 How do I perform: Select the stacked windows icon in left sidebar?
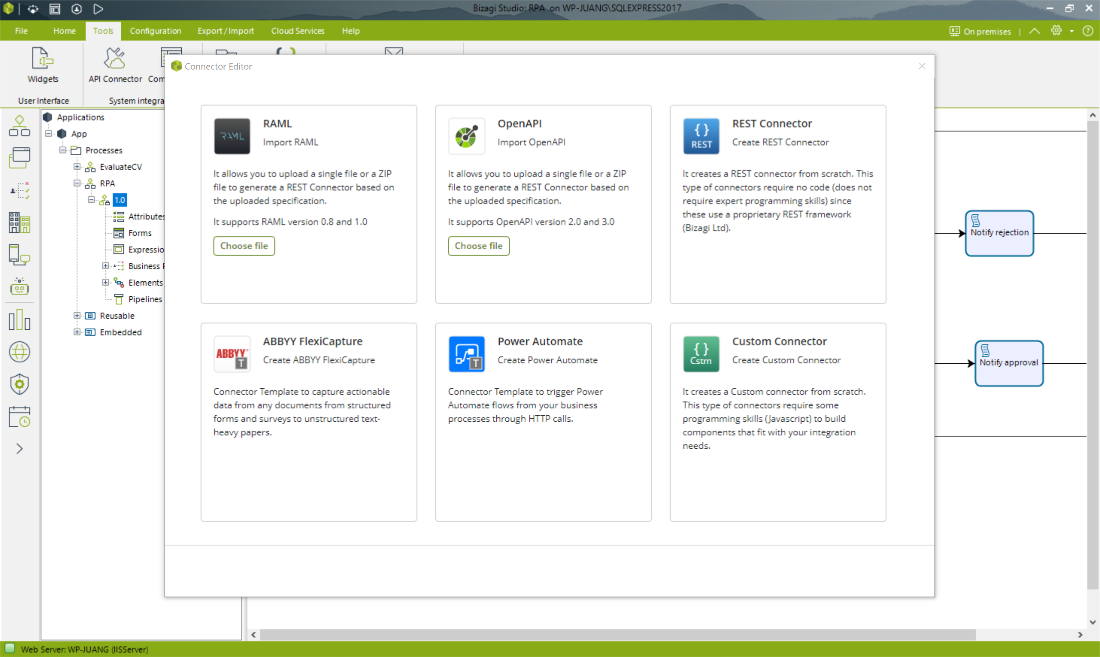(x=20, y=158)
